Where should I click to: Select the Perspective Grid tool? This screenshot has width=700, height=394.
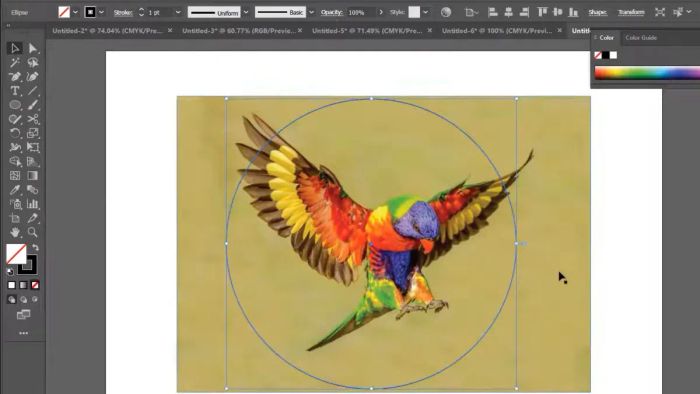click(x=33, y=162)
